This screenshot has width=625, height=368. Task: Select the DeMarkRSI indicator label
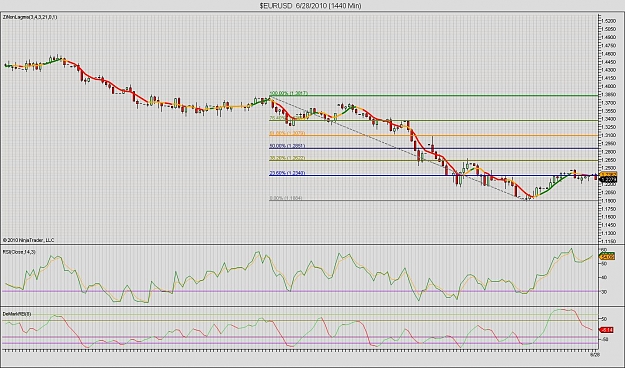pos(17,314)
